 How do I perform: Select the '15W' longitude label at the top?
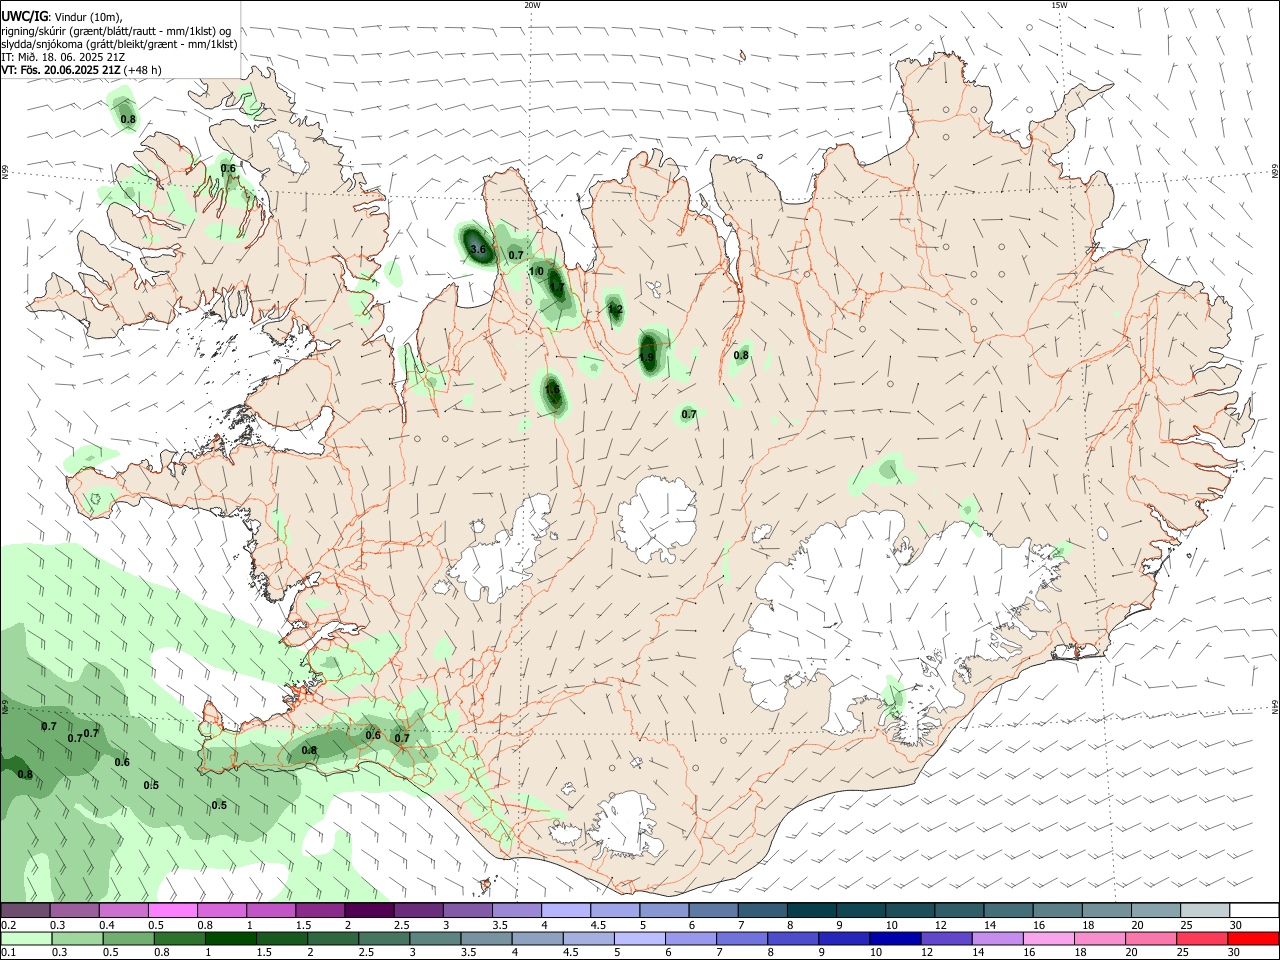1059,5
